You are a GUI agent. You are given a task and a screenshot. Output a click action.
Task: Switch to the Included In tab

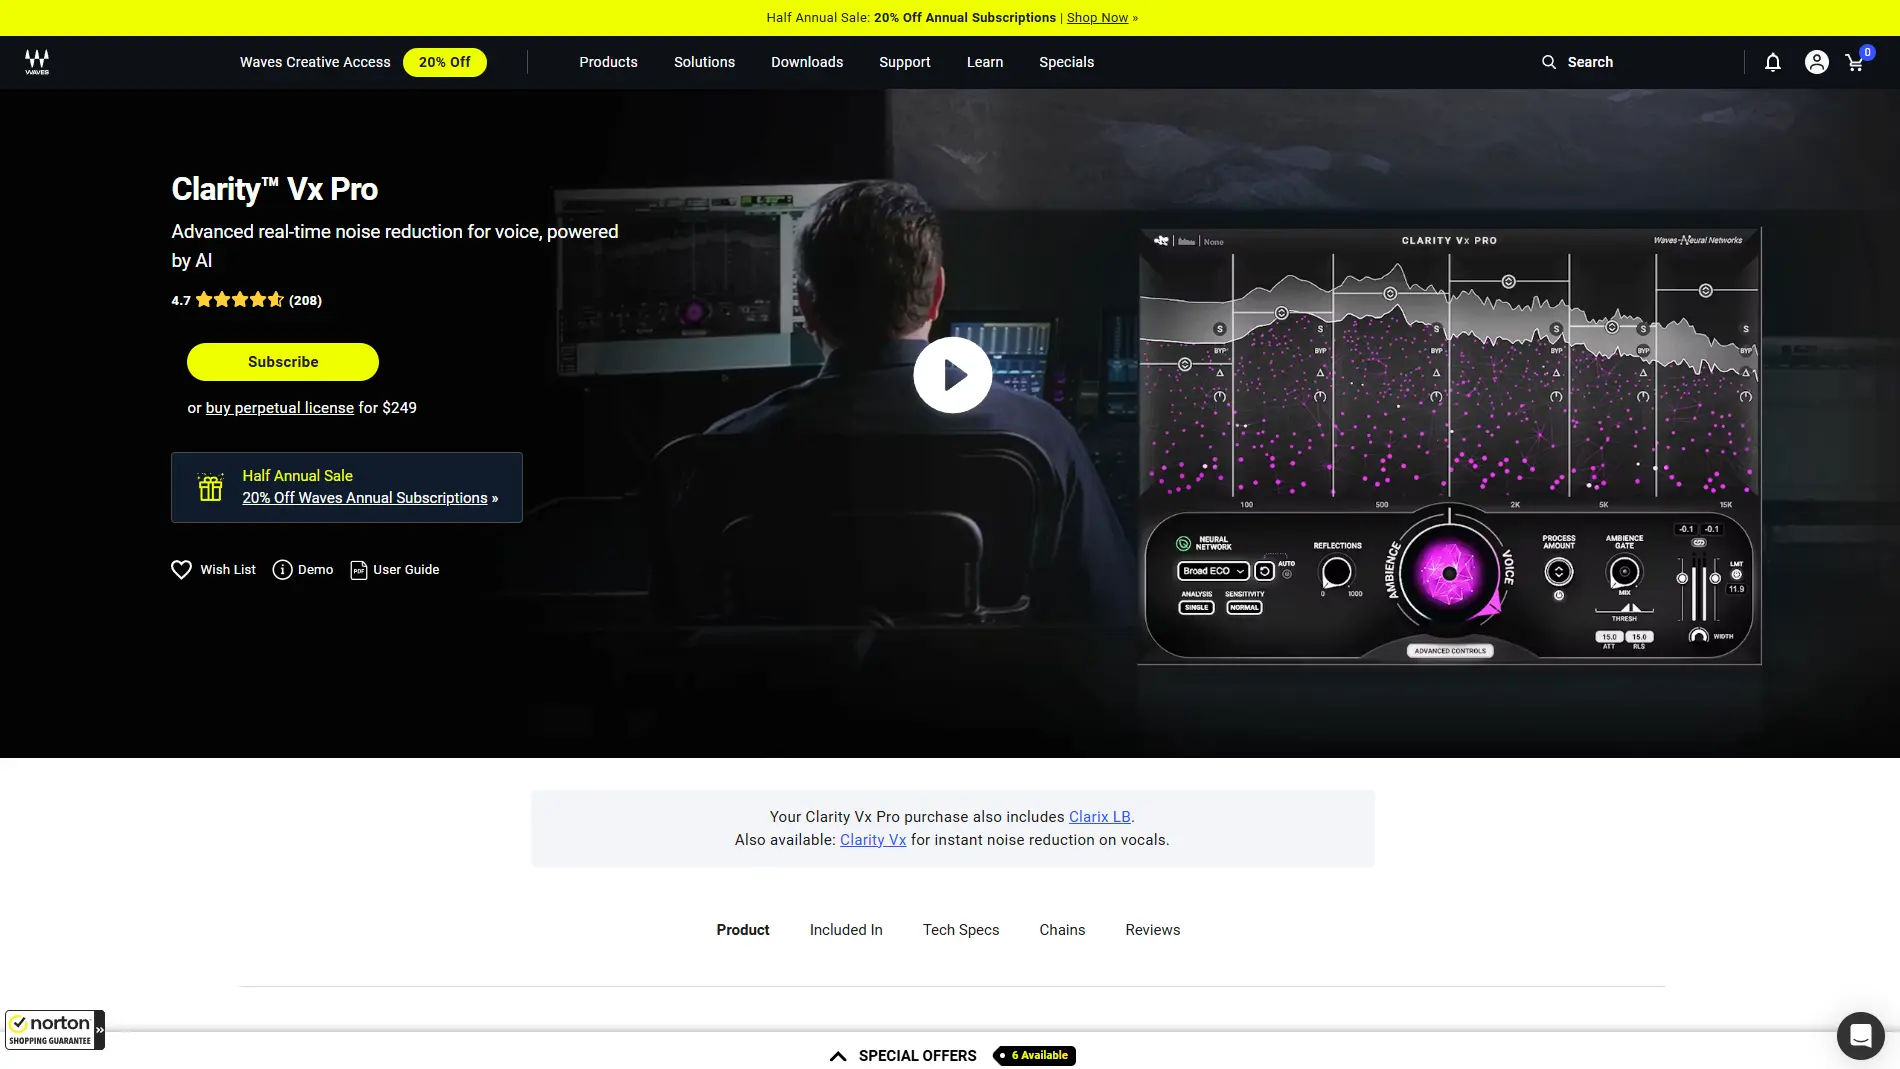click(x=846, y=930)
